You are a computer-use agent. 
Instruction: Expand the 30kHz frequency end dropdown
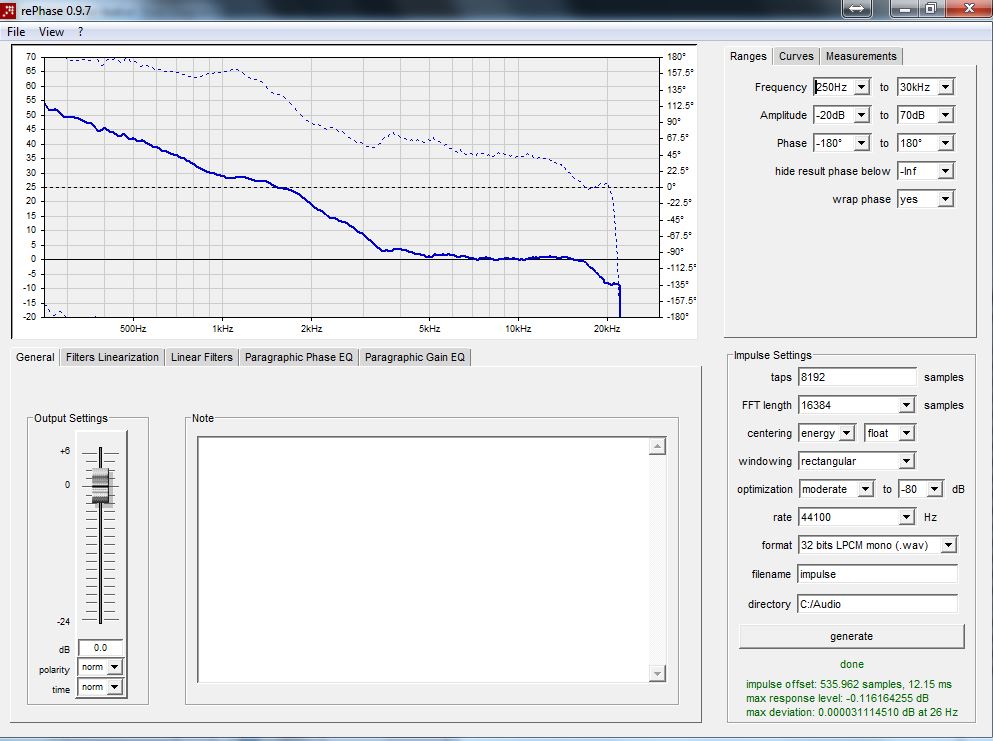click(945, 87)
